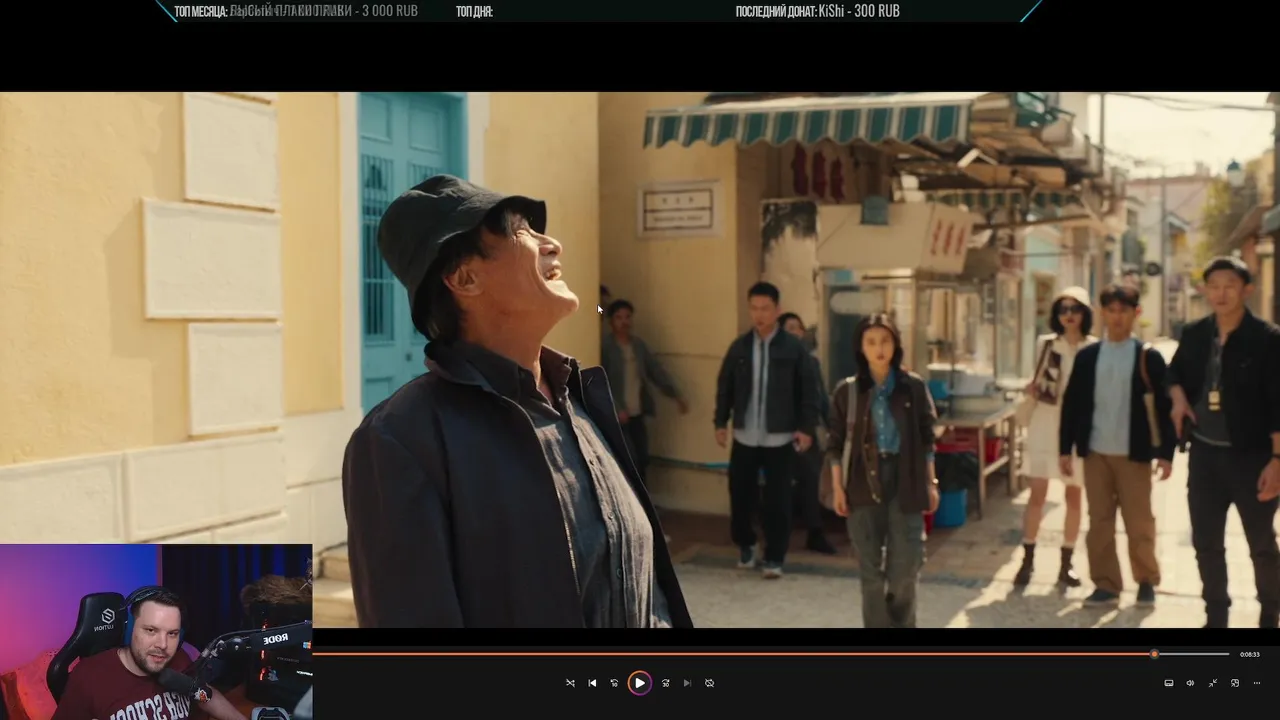The height and width of the screenshot is (720, 1280).
Task: Open more options ellipsis menu
Action: point(1257,683)
